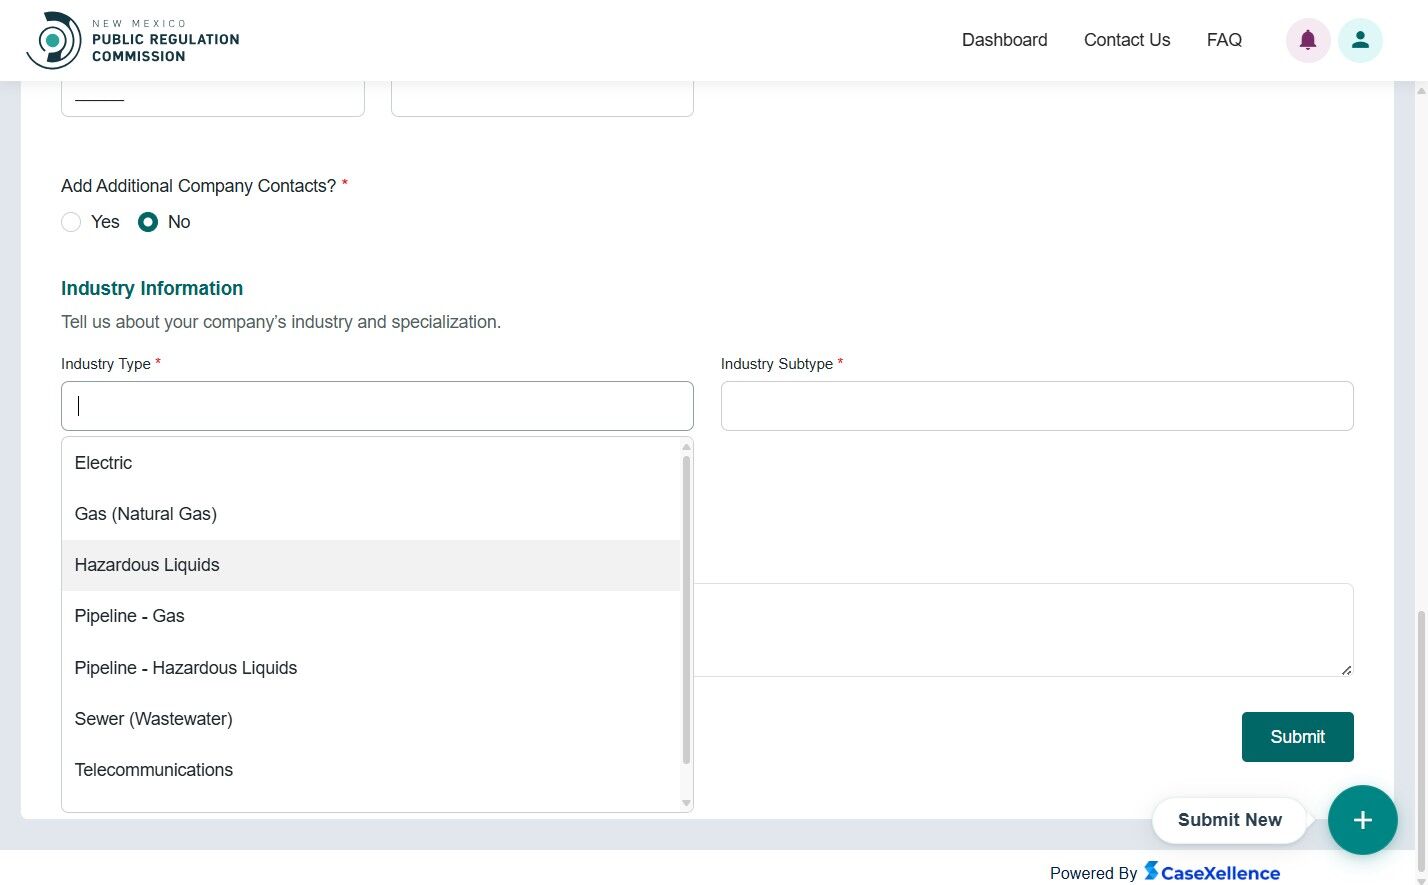The image size is (1428, 885).
Task: Go to Contact Us page
Action: (x=1127, y=40)
